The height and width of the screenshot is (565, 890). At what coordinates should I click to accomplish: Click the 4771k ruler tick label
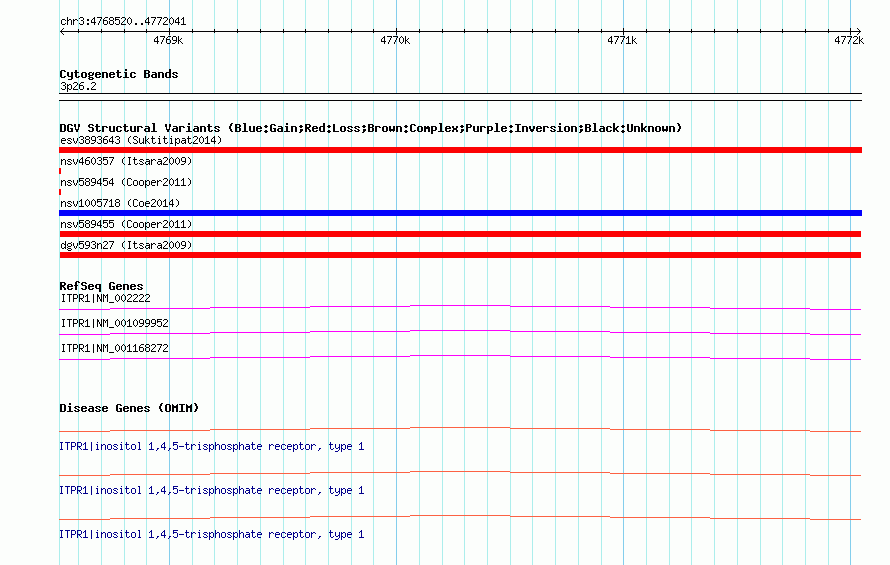click(622, 40)
